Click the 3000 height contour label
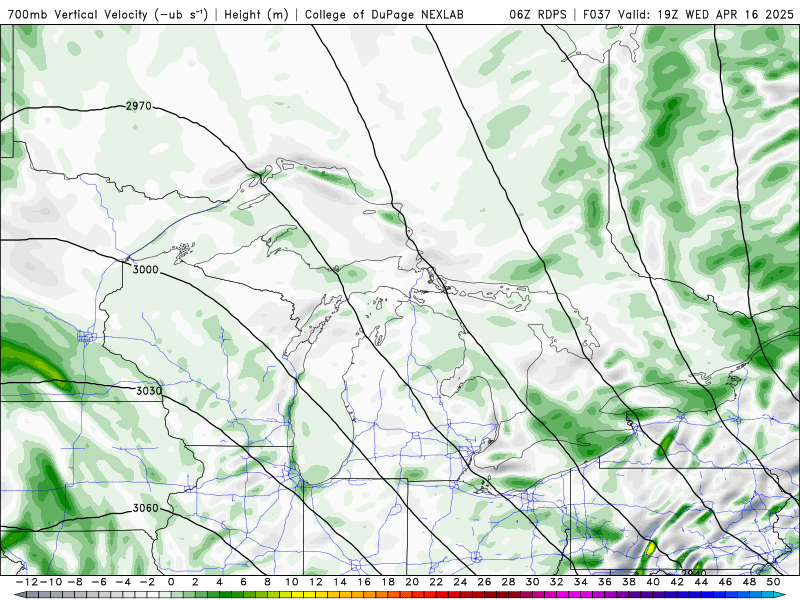800x600 pixels. click(145, 269)
